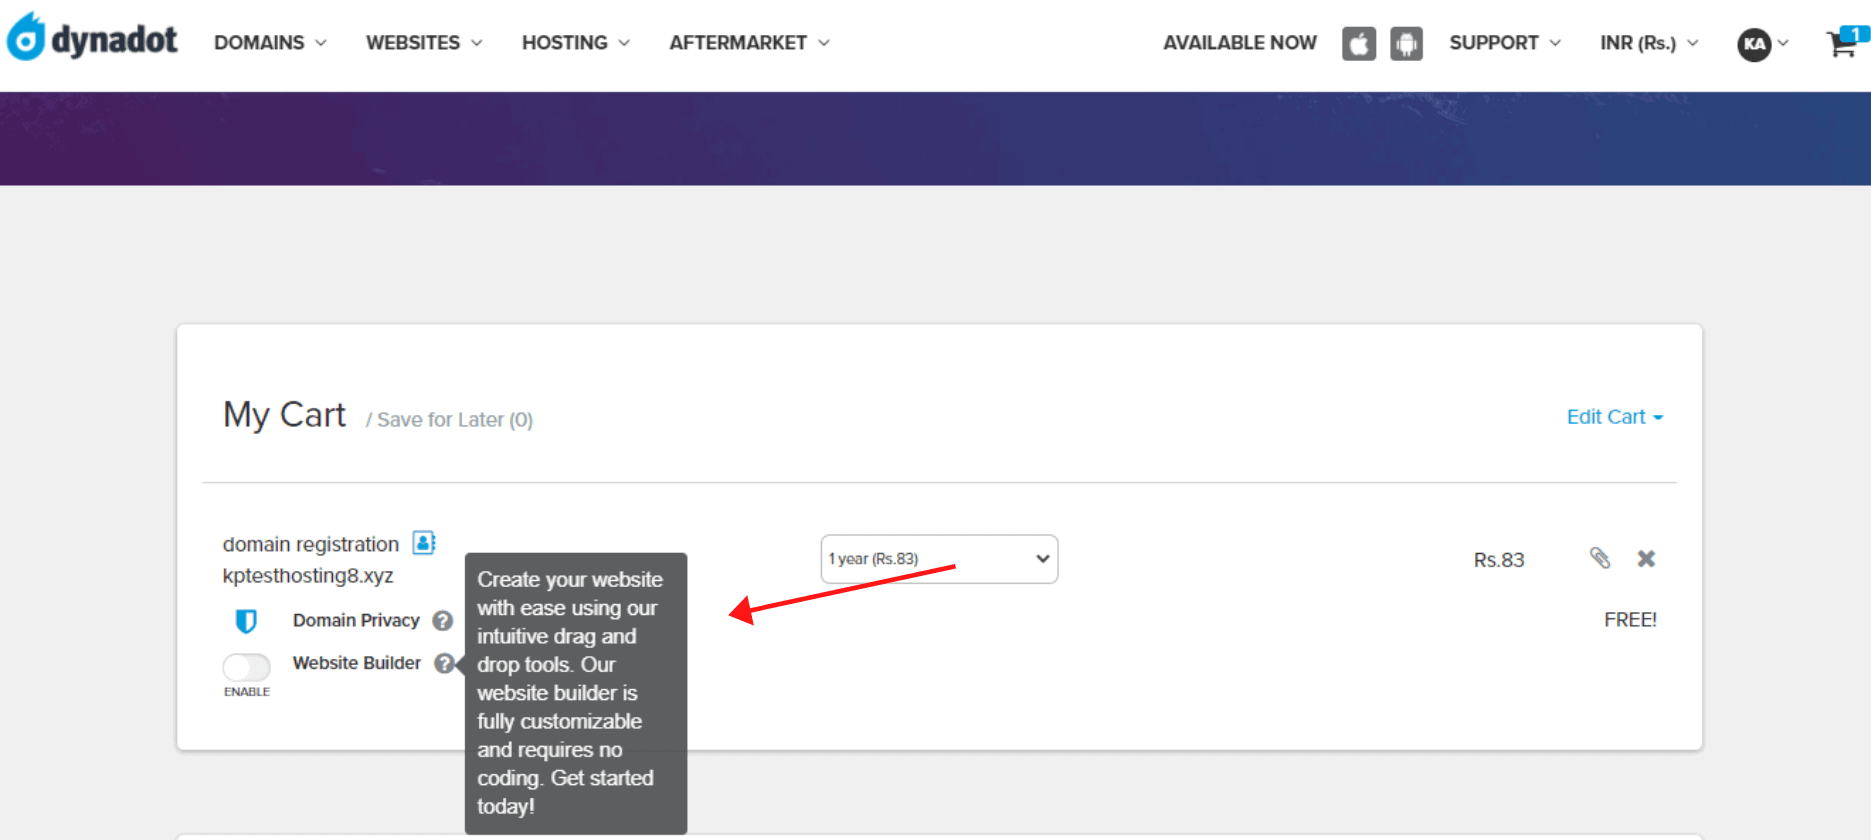1871x840 pixels.
Task: Click the Website Builder help question mark
Action: click(444, 663)
